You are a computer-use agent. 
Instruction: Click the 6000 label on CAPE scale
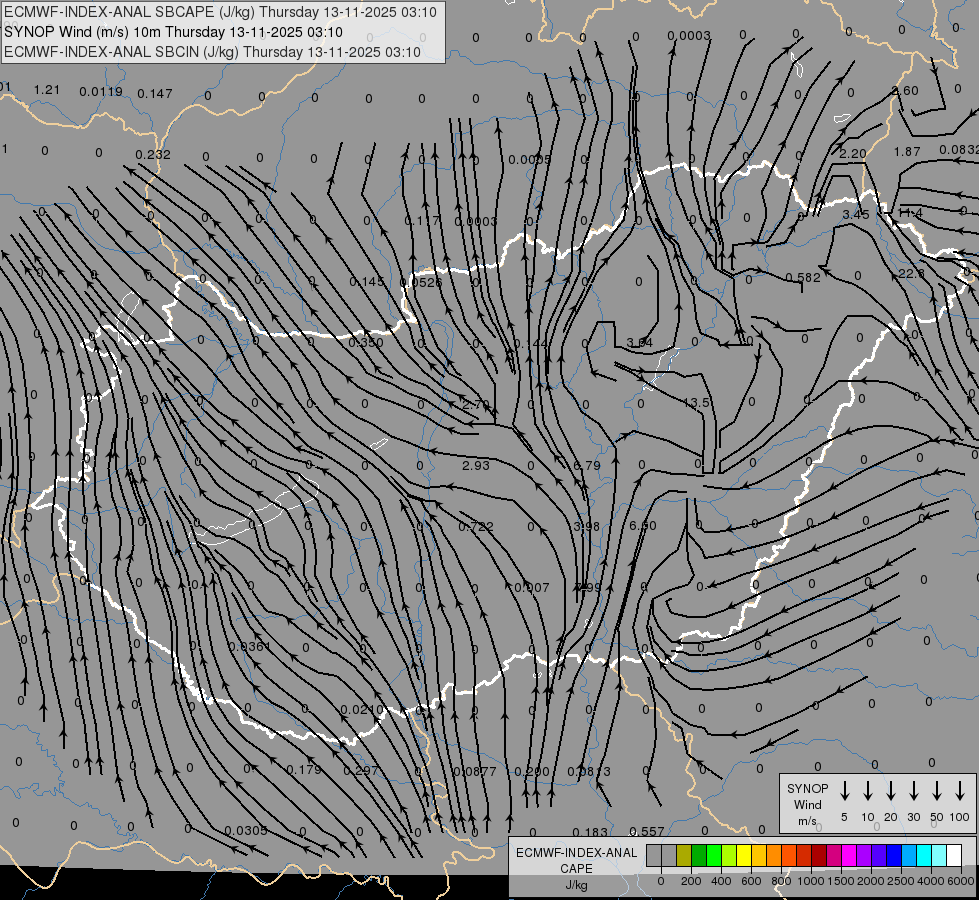[x=961, y=881]
